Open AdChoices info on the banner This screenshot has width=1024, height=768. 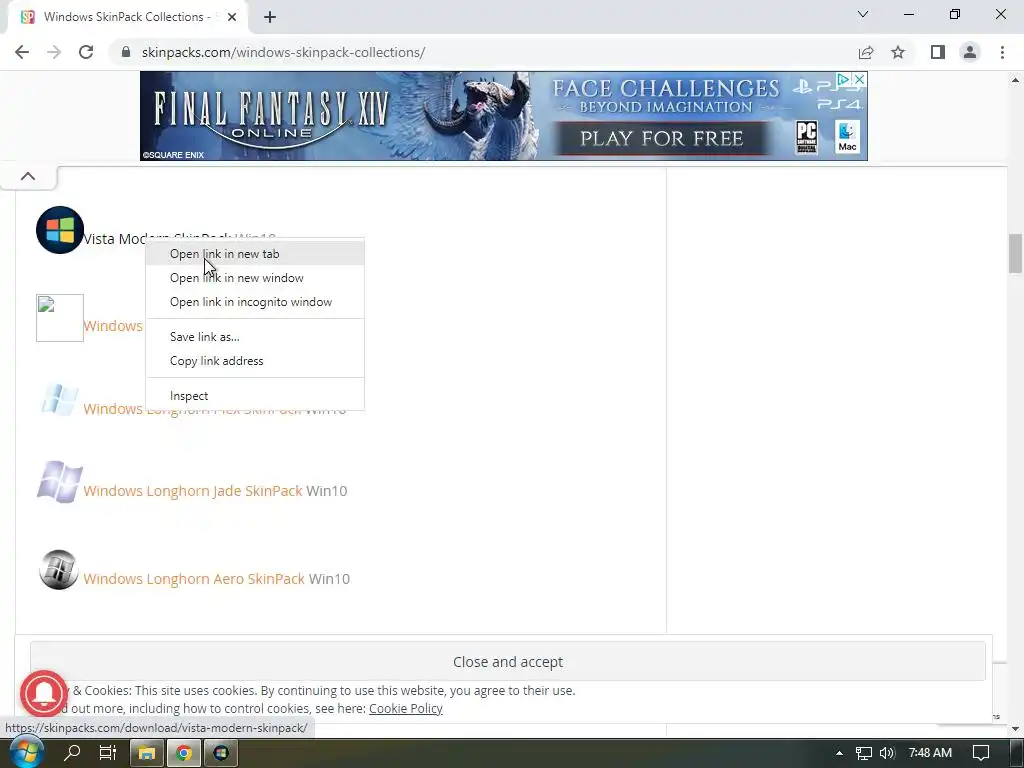pyautogui.click(x=844, y=80)
